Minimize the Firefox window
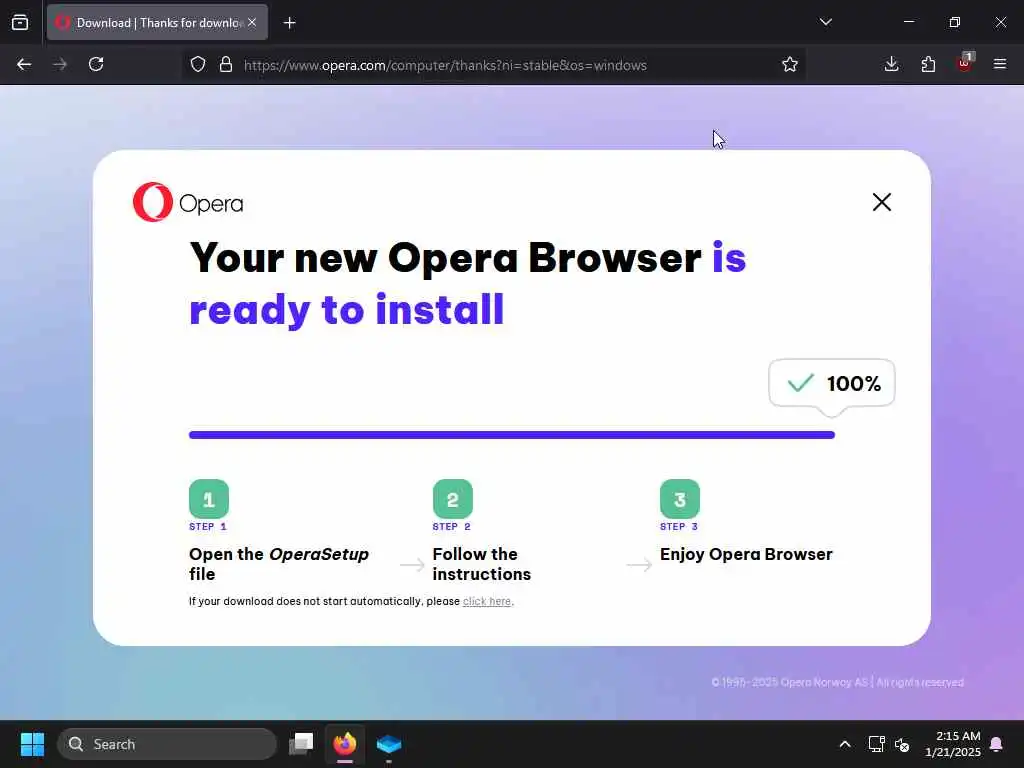Screen dimensions: 1024x768 [909, 22]
